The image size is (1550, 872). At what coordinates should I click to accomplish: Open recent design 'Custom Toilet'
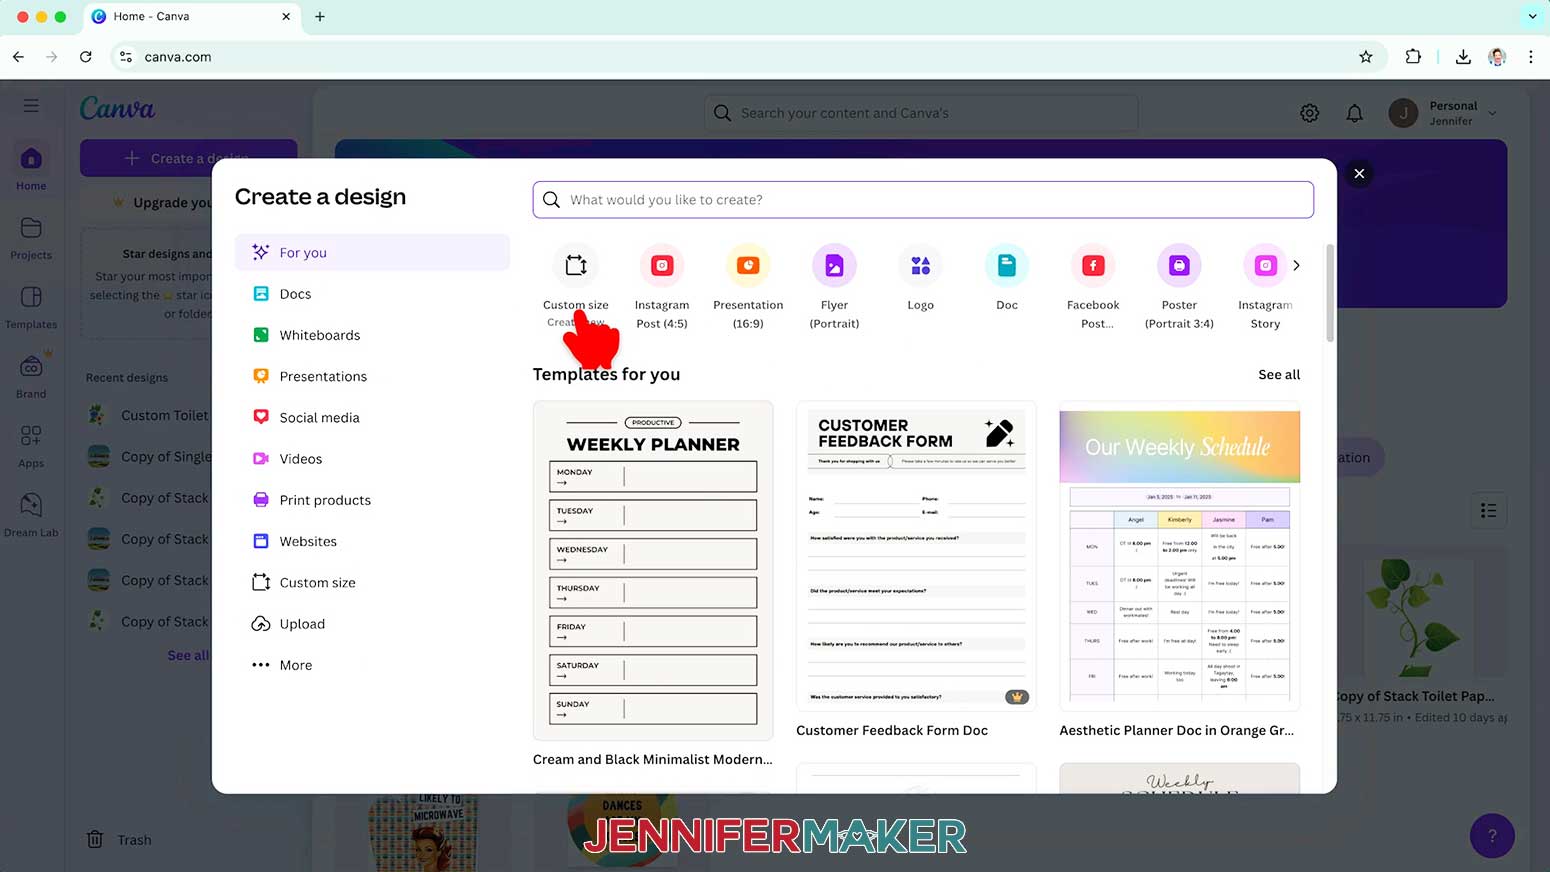[x=148, y=415]
